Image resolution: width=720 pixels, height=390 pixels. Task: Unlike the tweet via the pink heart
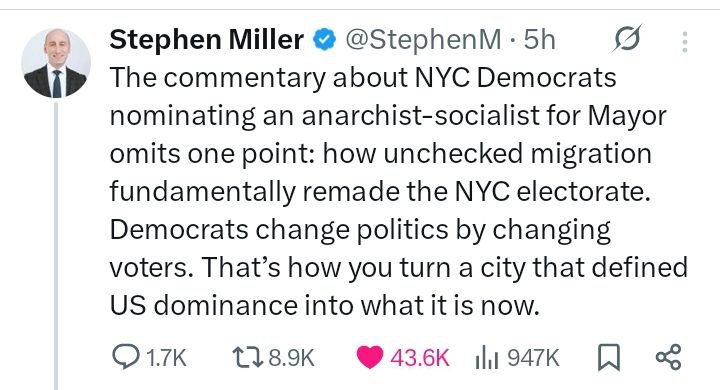[x=370, y=357]
